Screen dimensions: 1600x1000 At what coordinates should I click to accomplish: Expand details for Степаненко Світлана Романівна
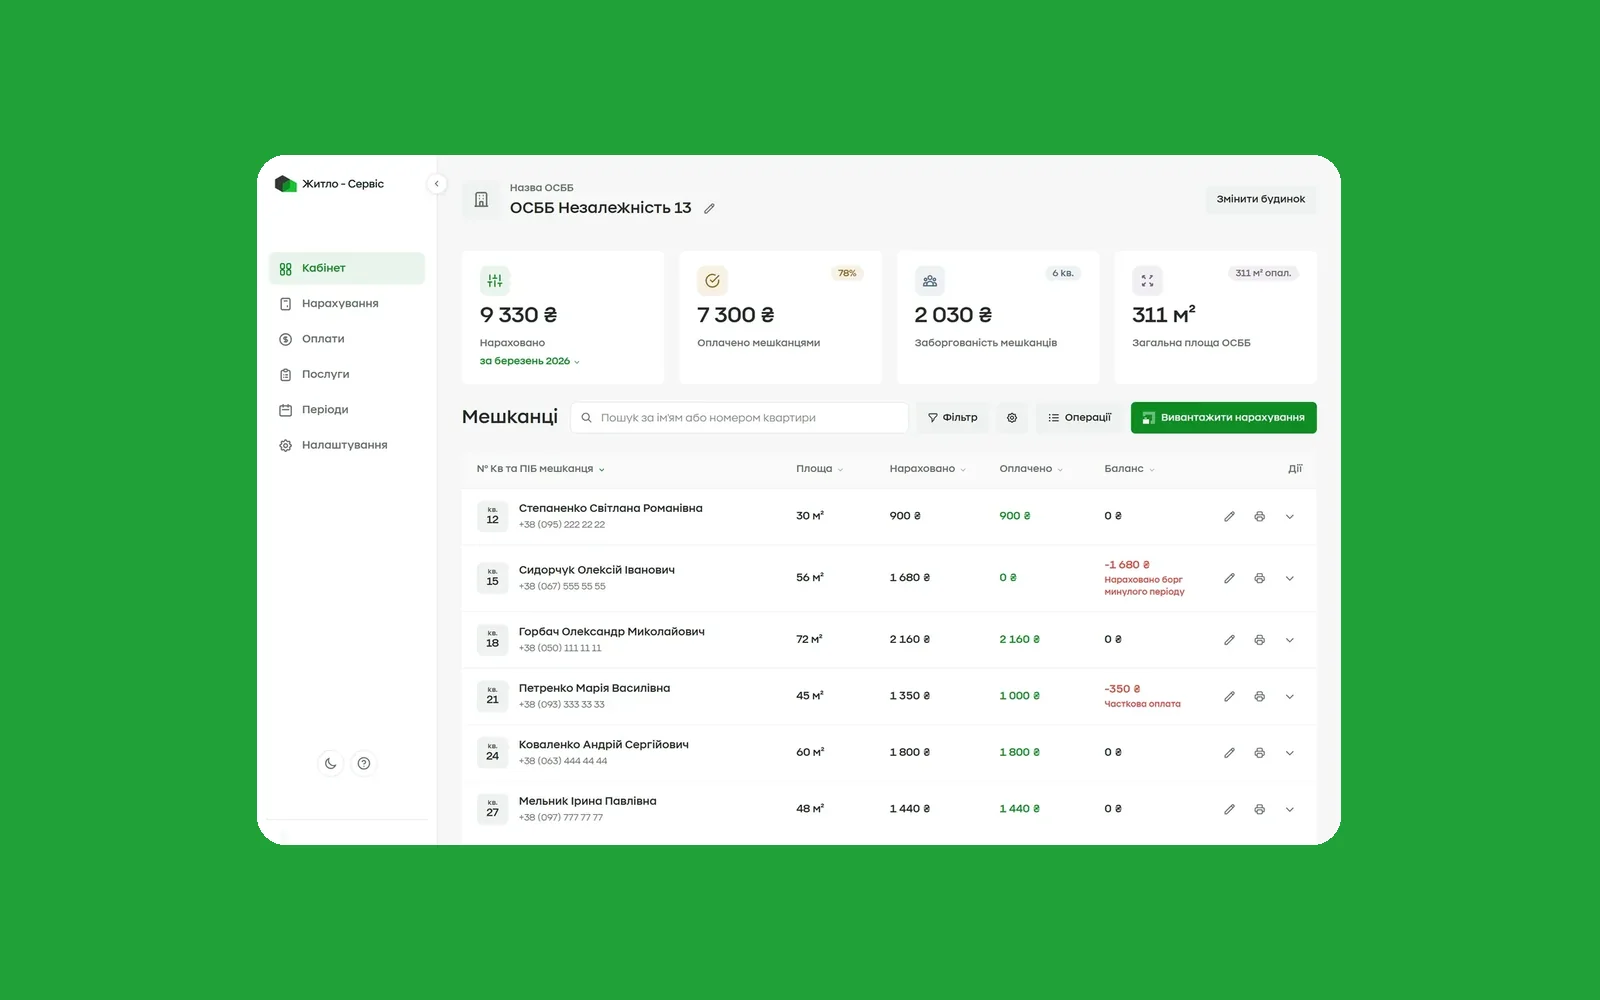pos(1289,517)
